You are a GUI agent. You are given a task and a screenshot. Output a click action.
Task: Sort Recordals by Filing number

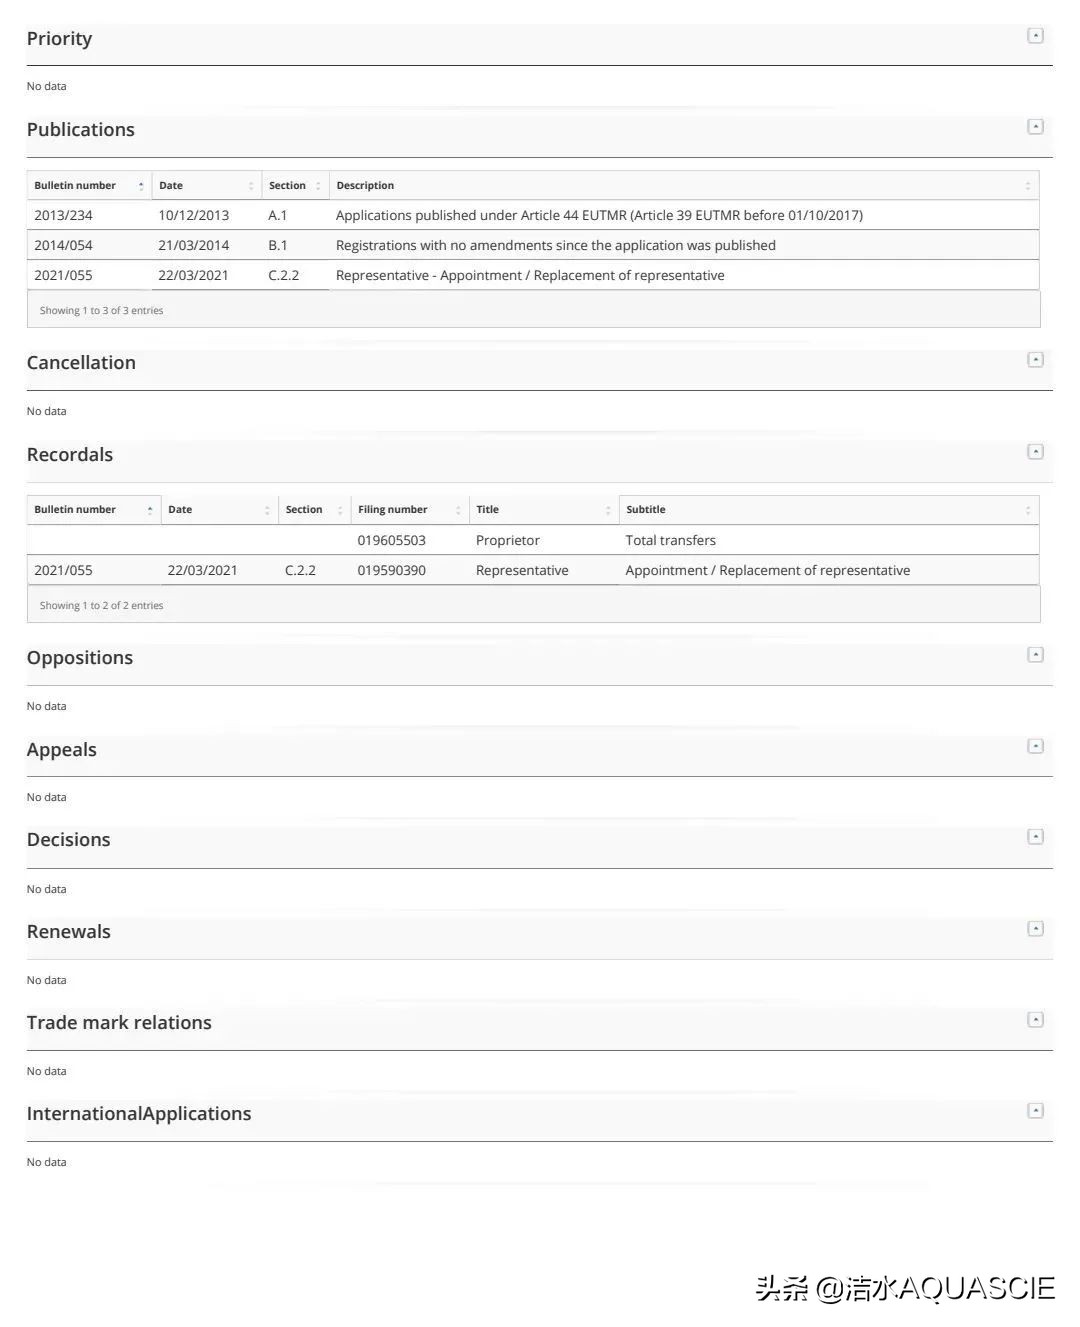[409, 510]
